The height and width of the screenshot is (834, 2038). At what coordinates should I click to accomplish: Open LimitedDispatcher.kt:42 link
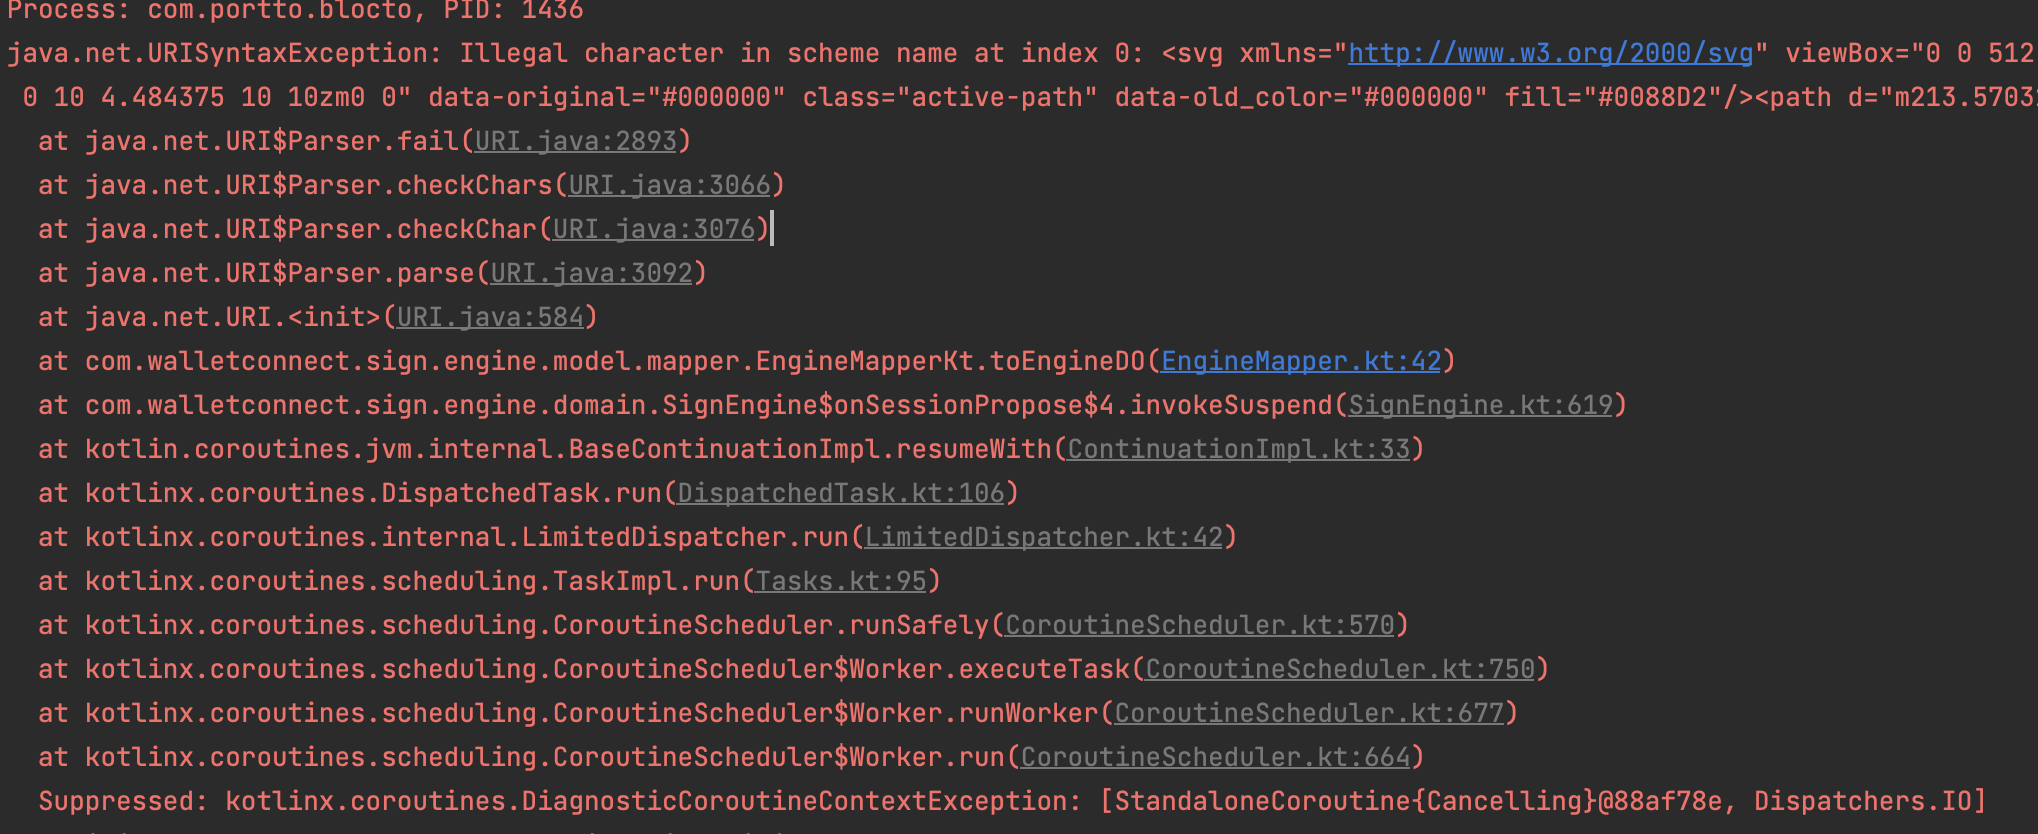pyautogui.click(x=1044, y=537)
